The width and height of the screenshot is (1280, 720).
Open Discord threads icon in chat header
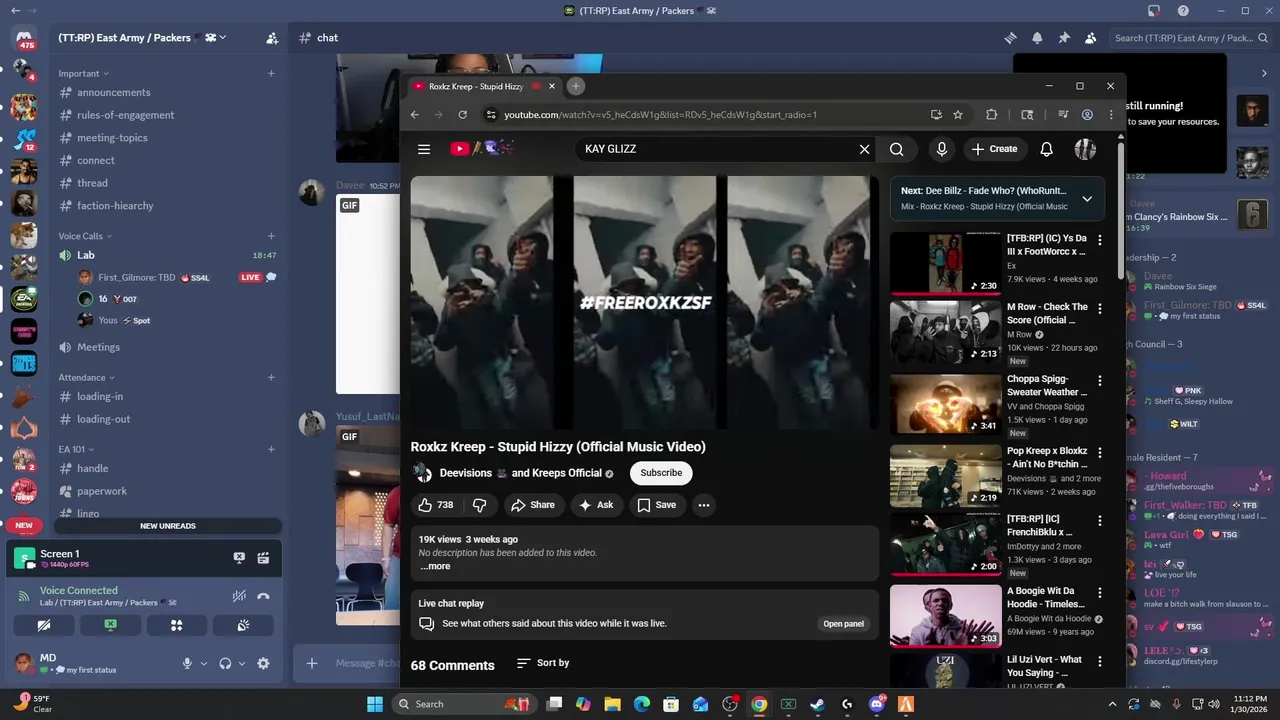pos(1011,38)
